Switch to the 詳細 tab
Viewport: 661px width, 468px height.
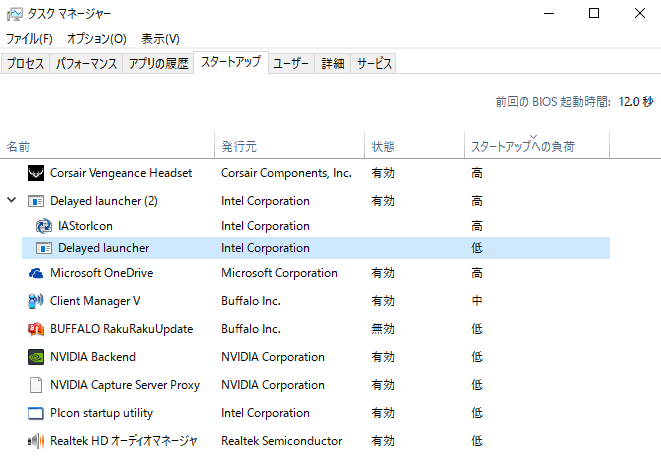pyautogui.click(x=333, y=64)
